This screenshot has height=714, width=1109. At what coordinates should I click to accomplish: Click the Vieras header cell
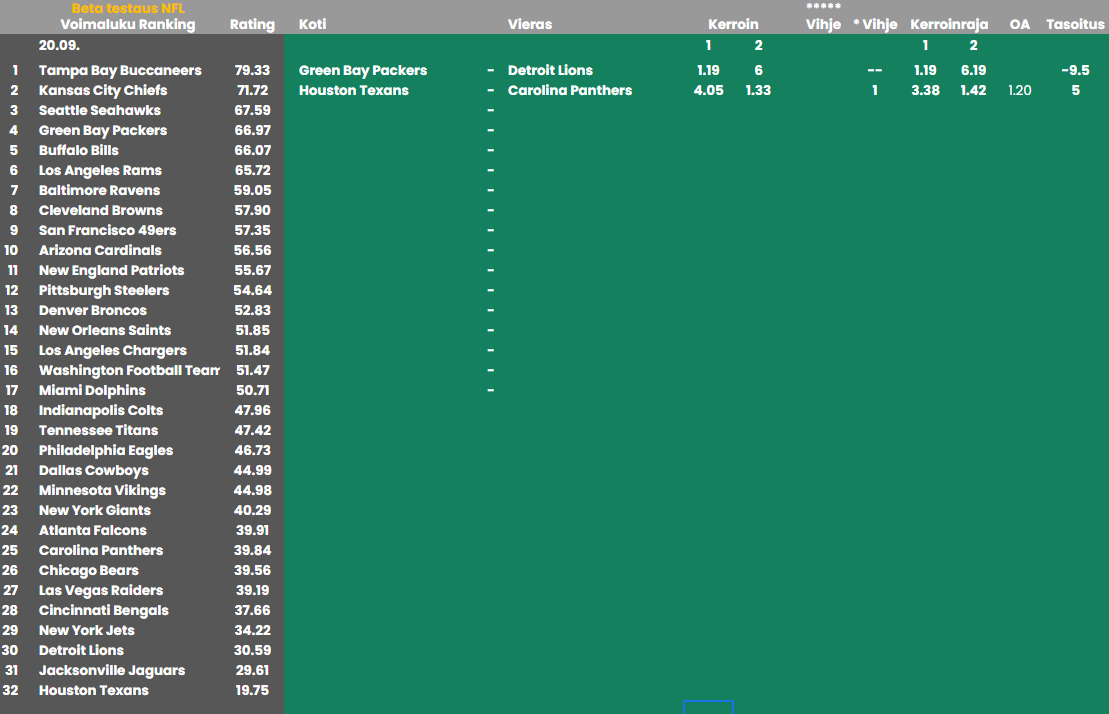pos(530,24)
